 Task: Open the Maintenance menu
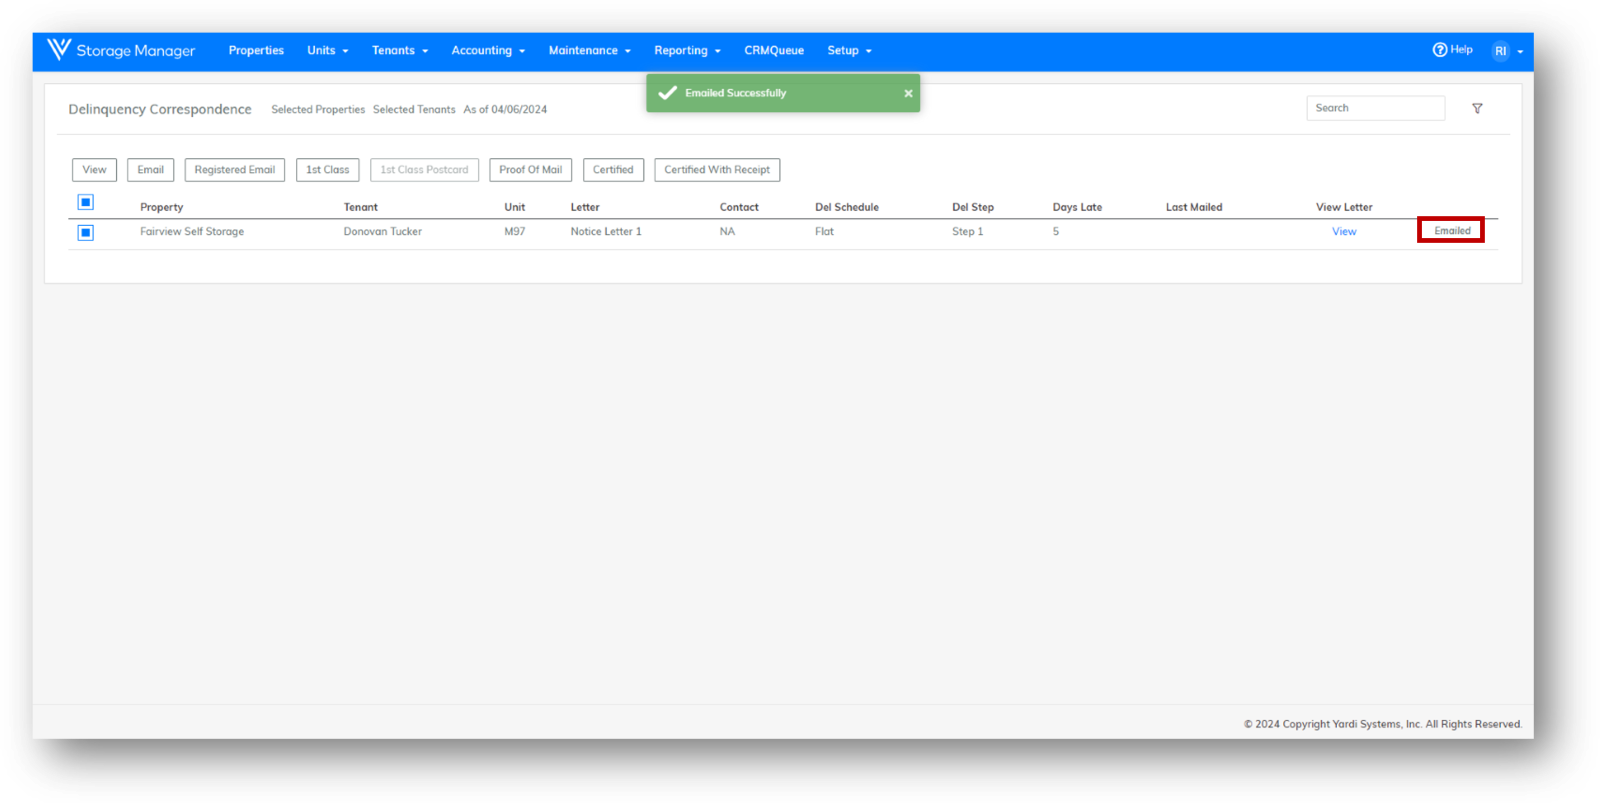pos(589,51)
